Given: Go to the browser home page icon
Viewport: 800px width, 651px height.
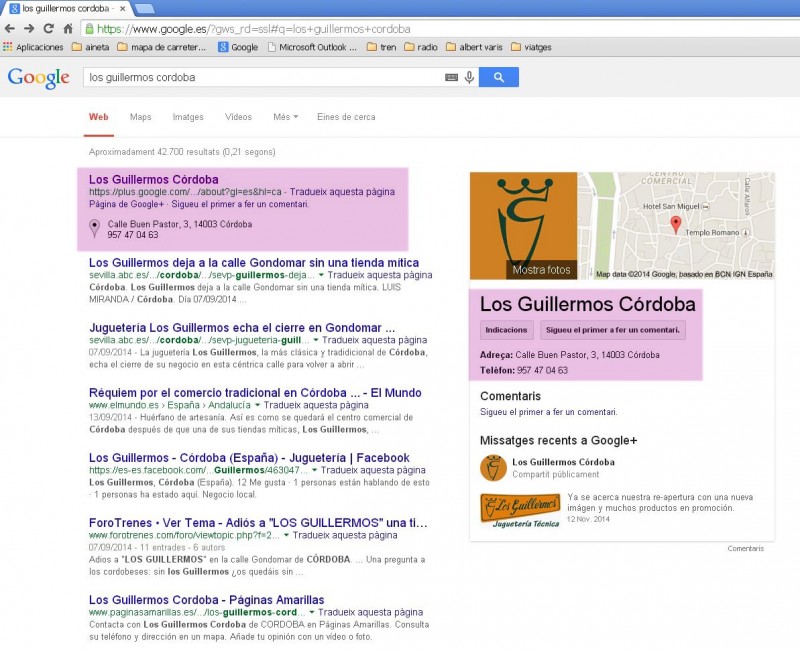Looking at the screenshot, I should pyautogui.click(x=68, y=29).
